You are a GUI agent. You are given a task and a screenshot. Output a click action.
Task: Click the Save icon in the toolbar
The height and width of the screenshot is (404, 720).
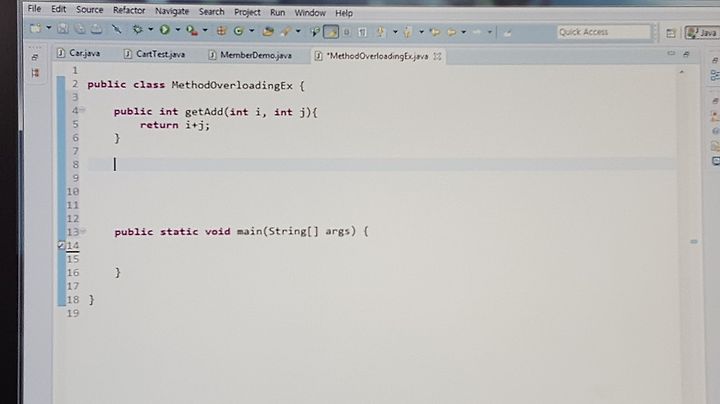(x=63, y=29)
